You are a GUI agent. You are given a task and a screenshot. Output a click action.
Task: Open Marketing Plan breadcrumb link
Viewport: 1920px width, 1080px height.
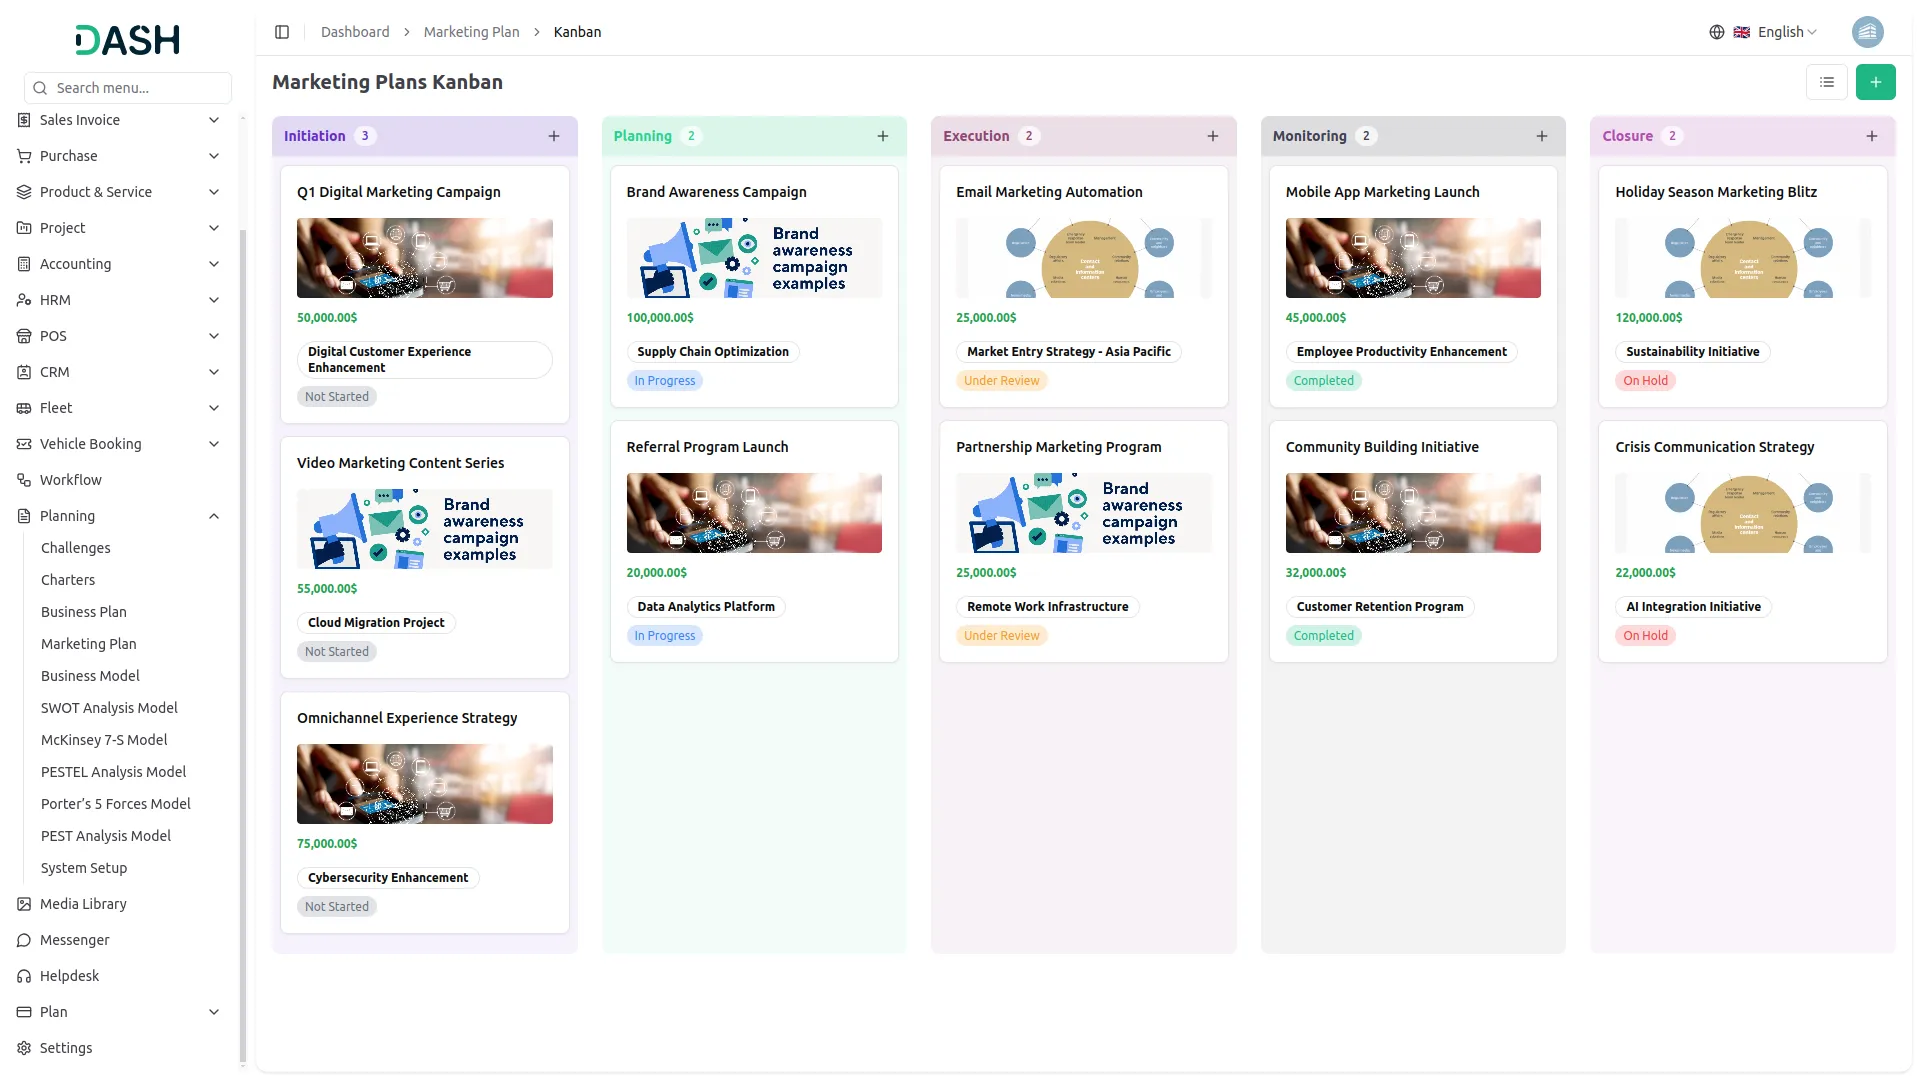pyautogui.click(x=471, y=32)
